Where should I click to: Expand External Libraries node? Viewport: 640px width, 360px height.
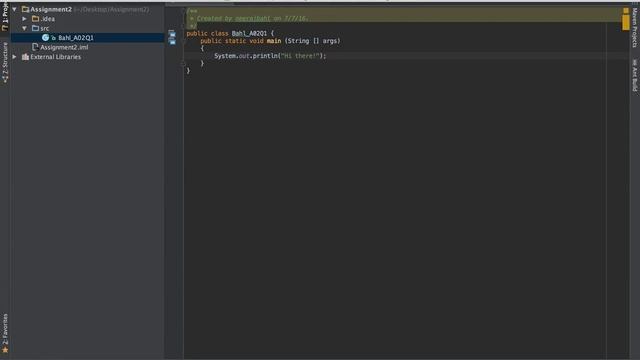(14, 57)
